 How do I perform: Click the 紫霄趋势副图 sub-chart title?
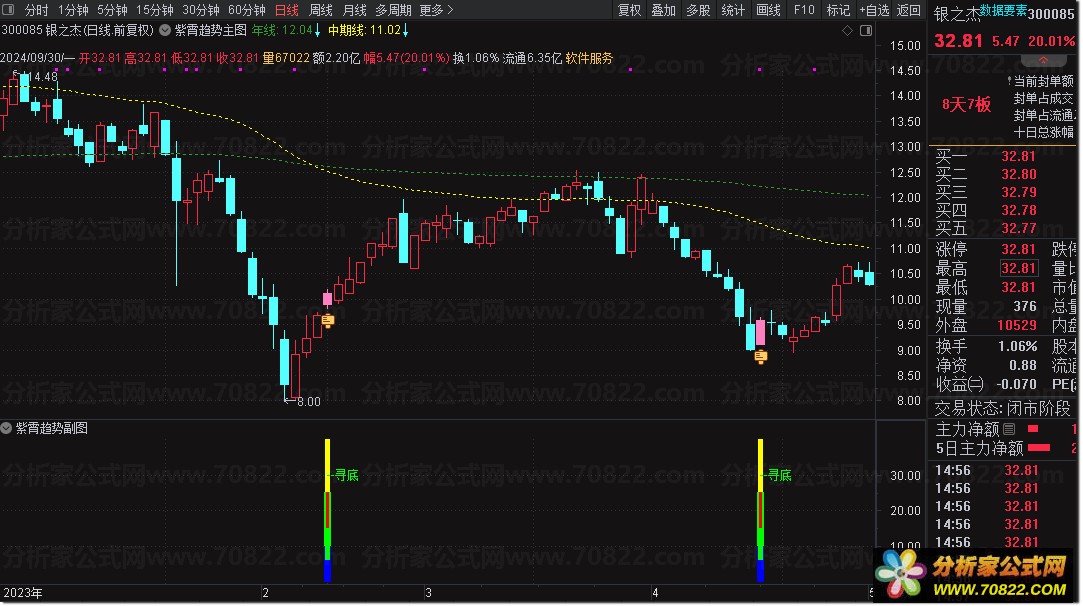coord(52,428)
